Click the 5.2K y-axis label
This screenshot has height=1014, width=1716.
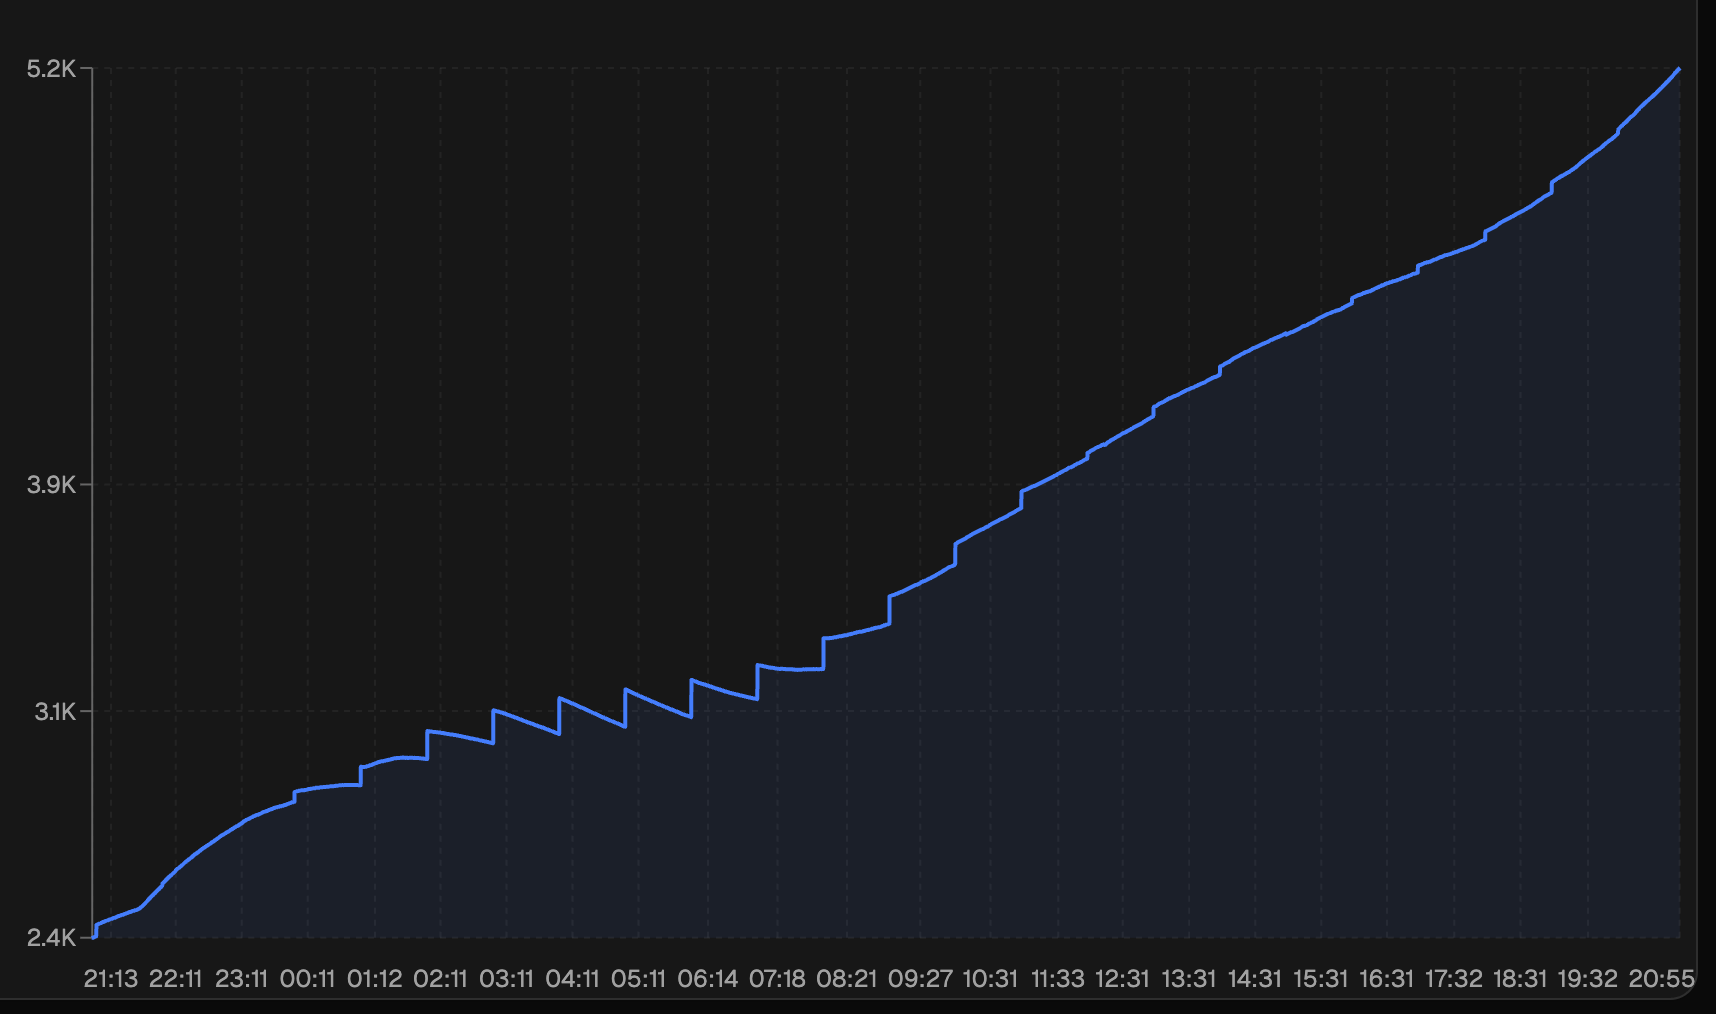click(x=51, y=69)
